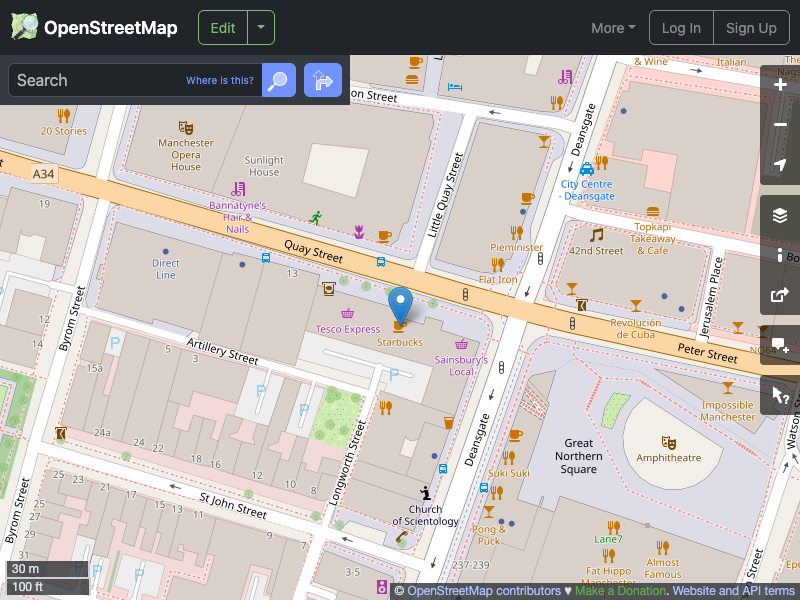Open the map legend info icon

pyautogui.click(x=778, y=254)
